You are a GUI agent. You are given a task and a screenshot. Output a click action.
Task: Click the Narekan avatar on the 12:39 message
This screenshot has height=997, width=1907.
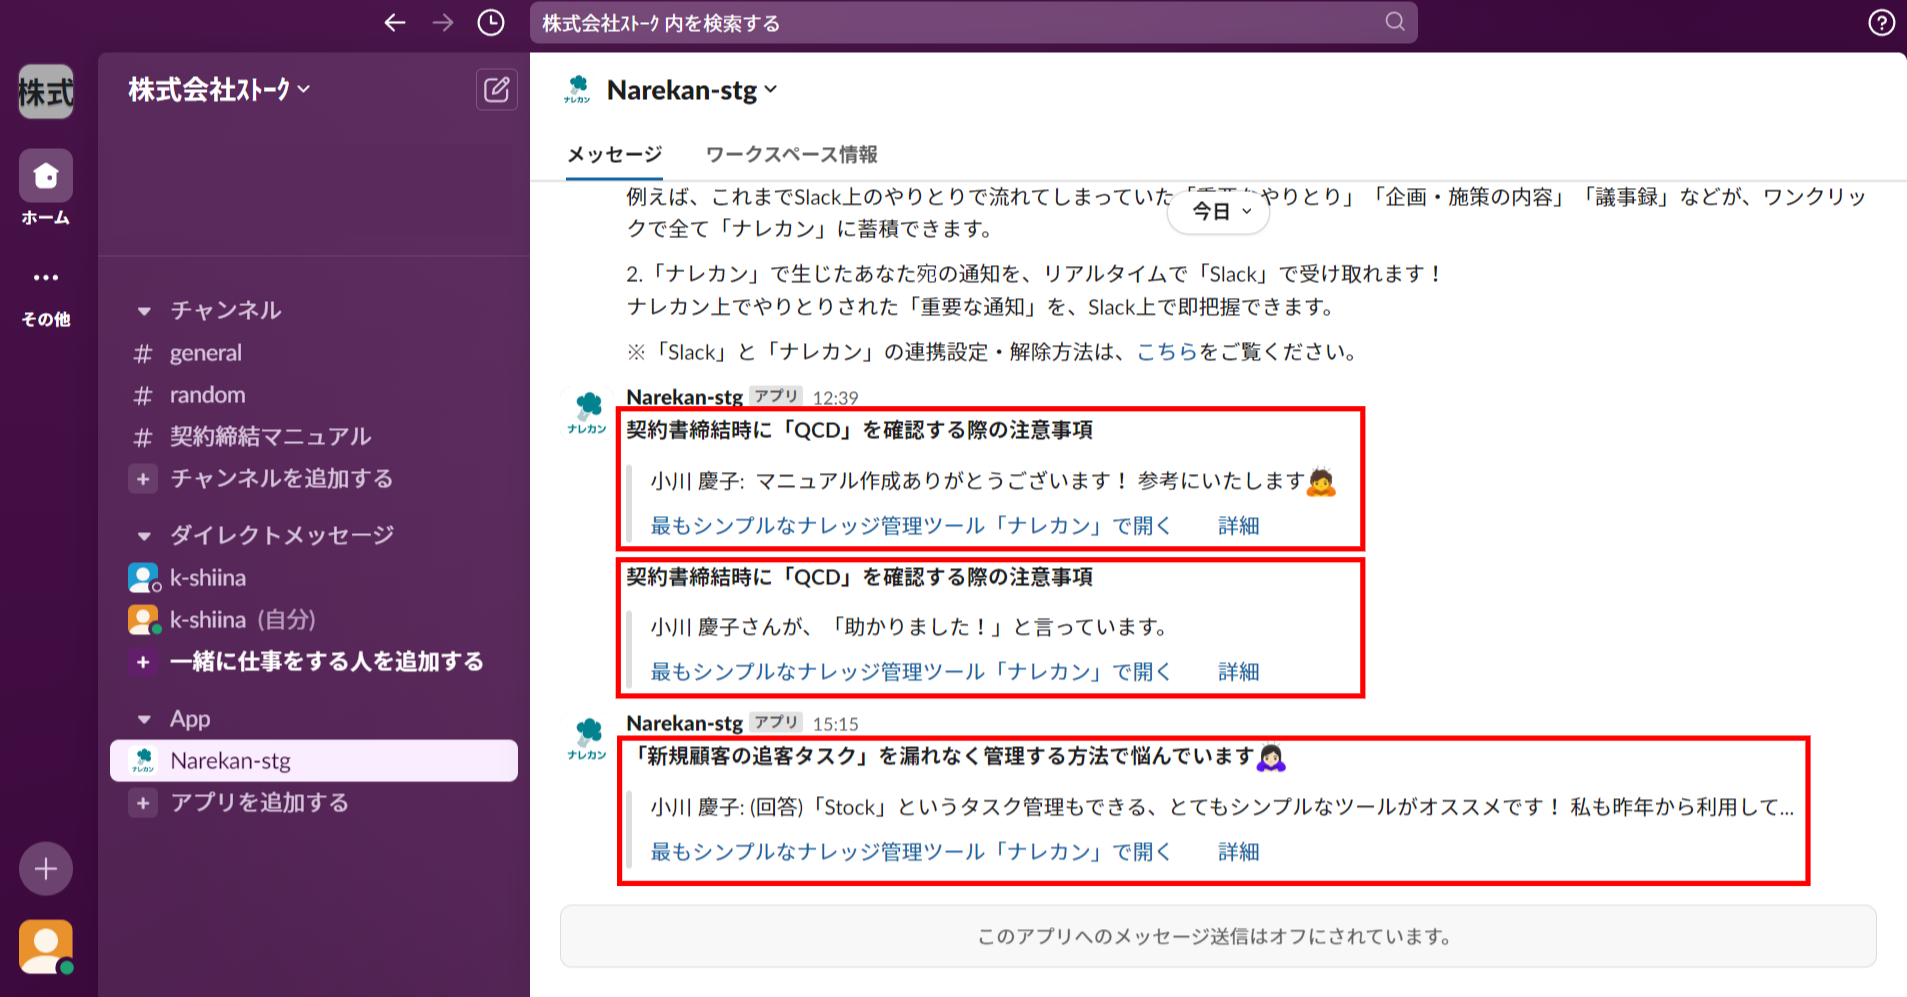[x=587, y=413]
